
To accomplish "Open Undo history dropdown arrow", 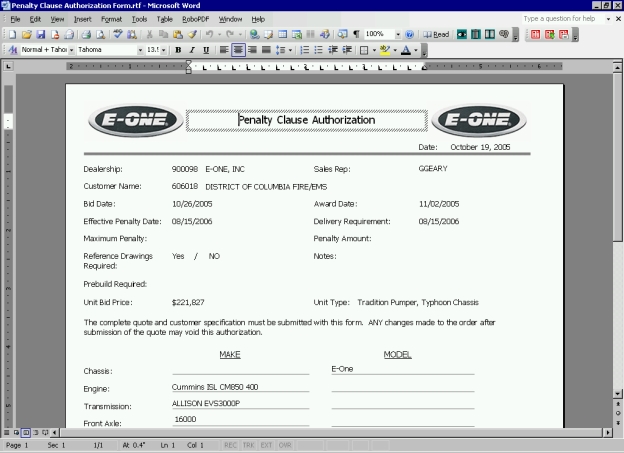I will (219, 35).
